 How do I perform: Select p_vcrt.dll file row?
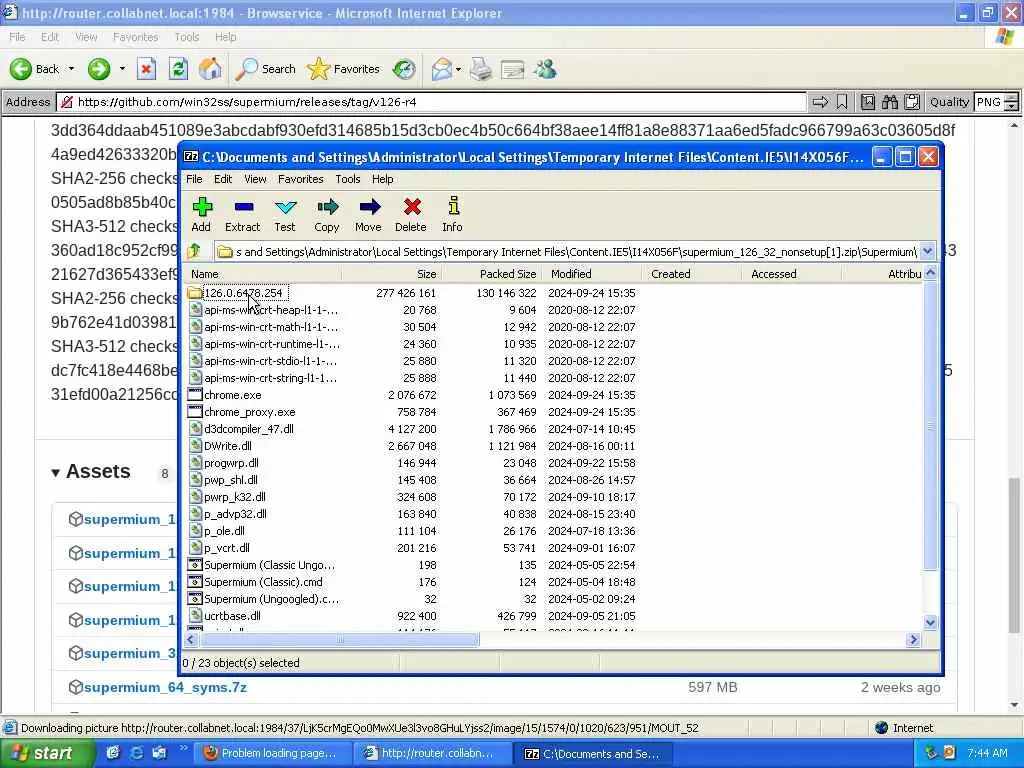tap(227, 548)
